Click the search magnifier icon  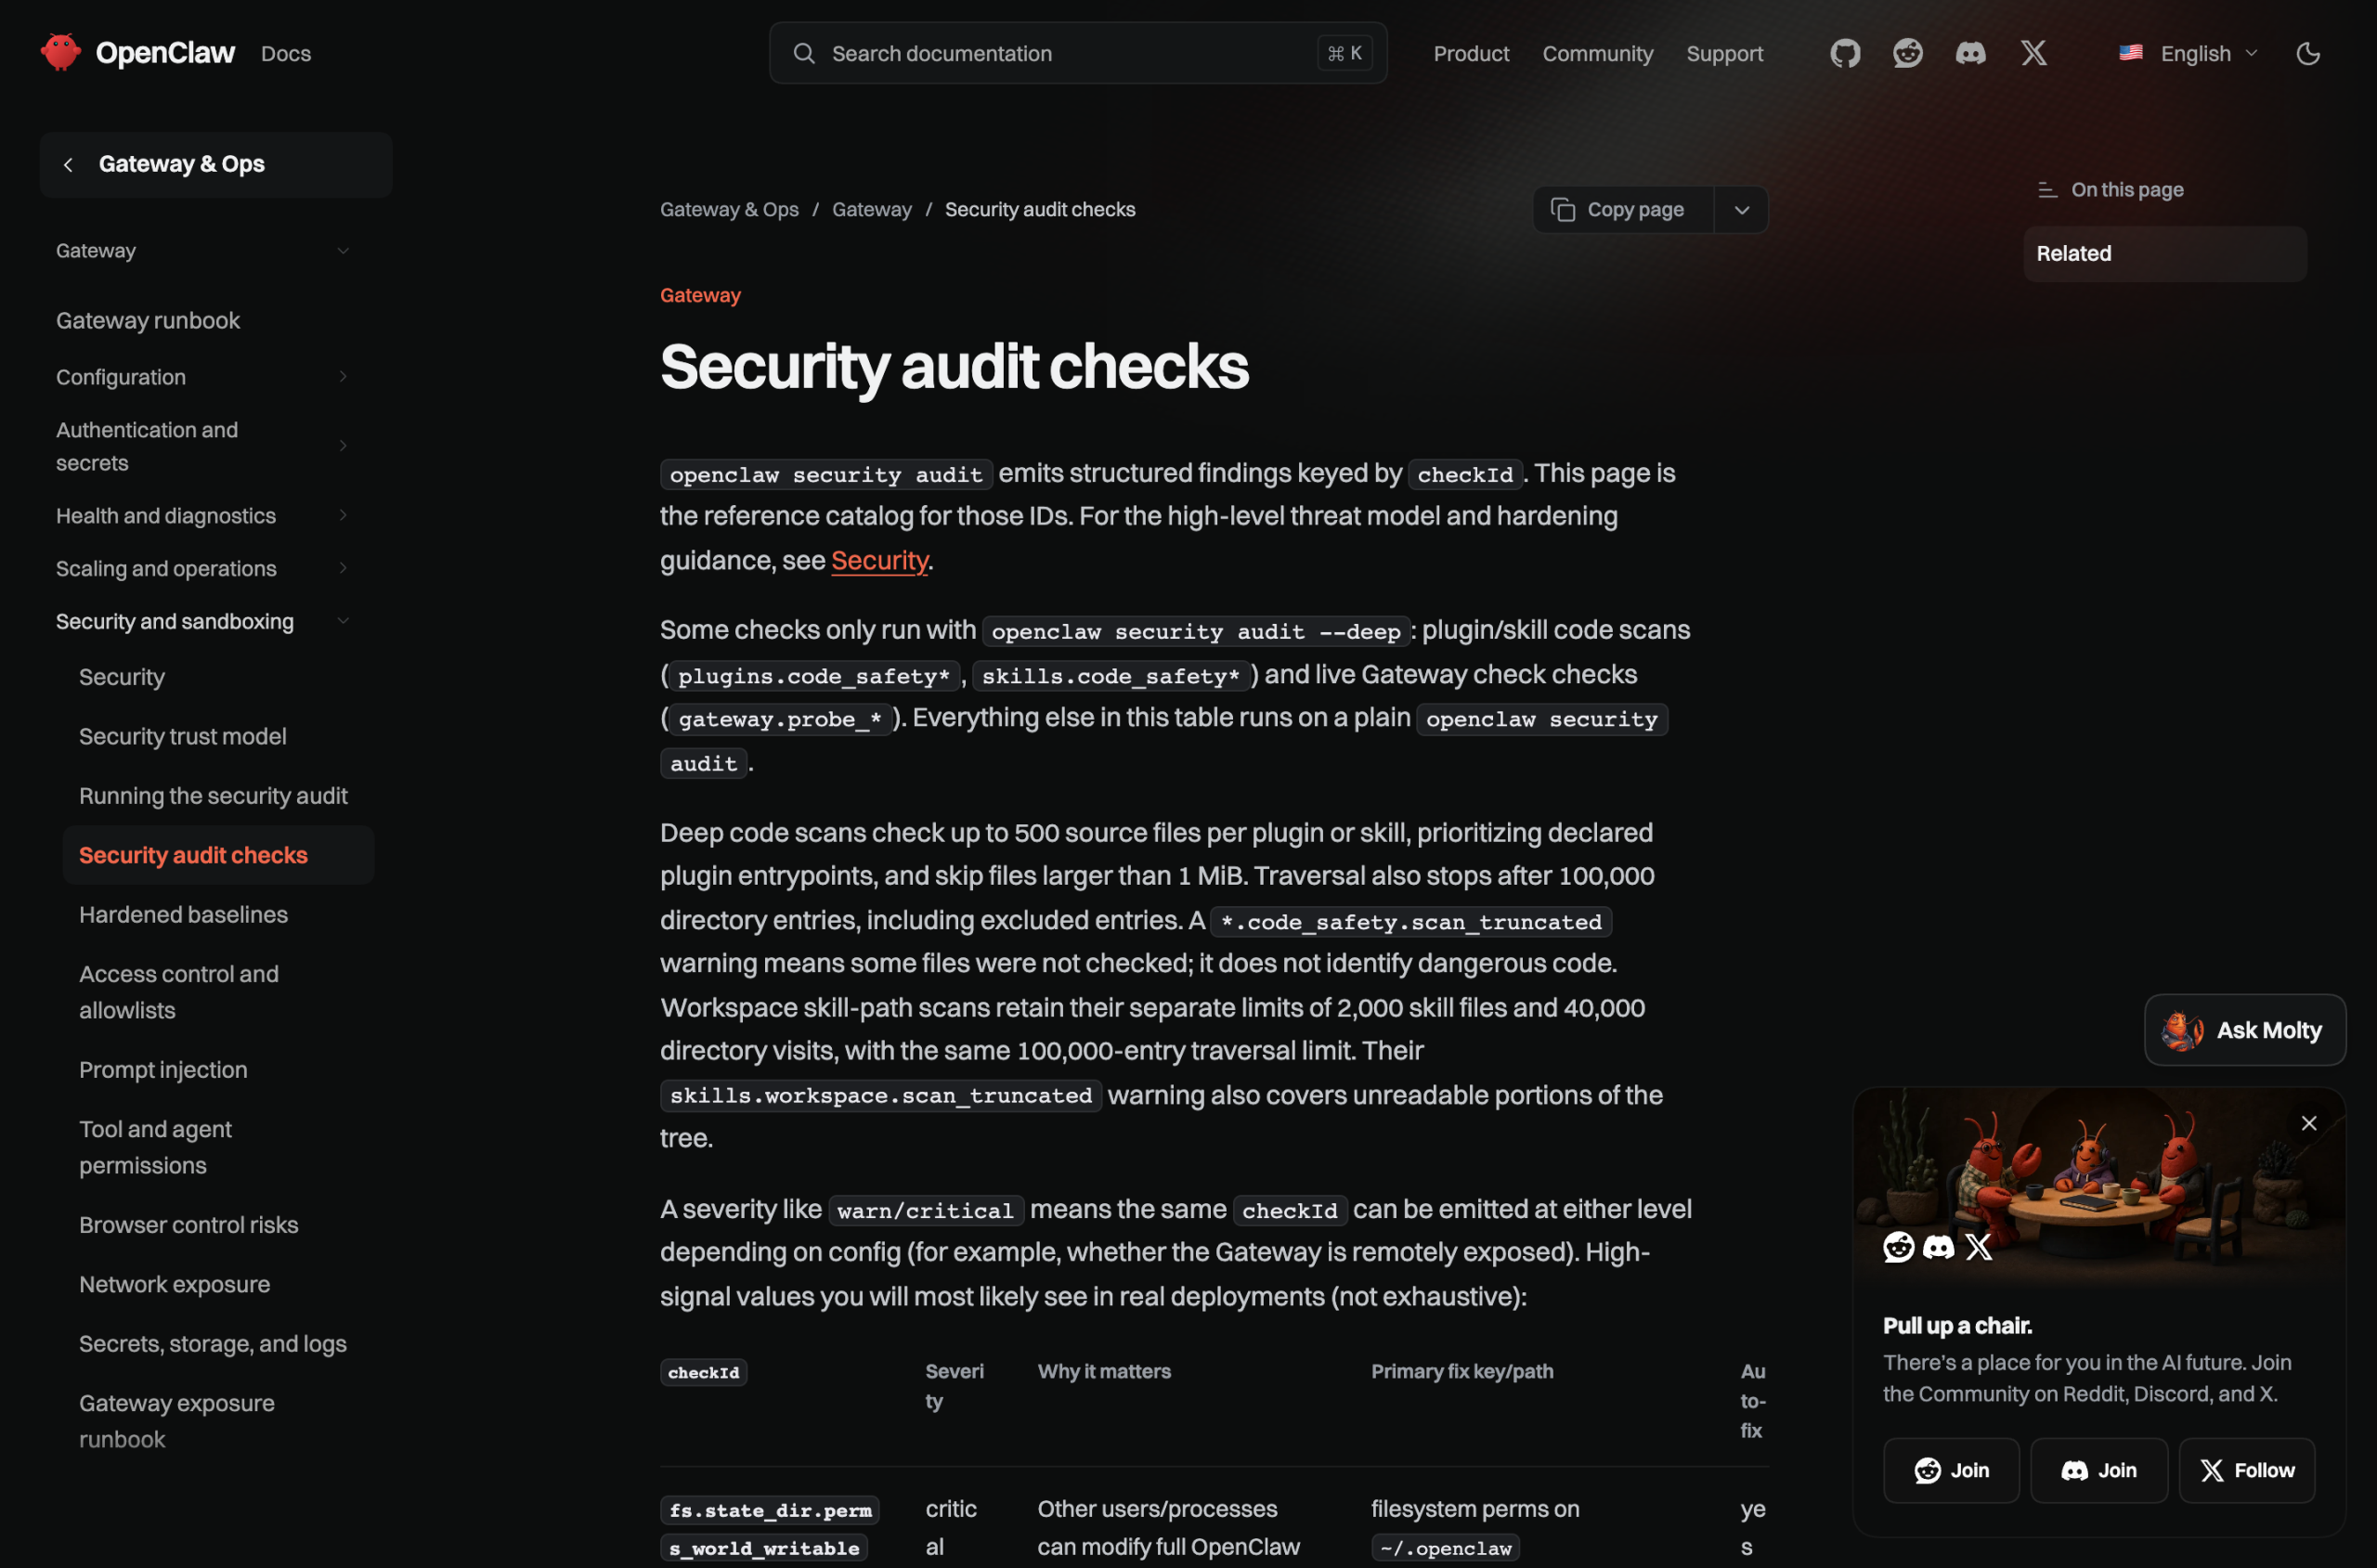click(x=804, y=53)
